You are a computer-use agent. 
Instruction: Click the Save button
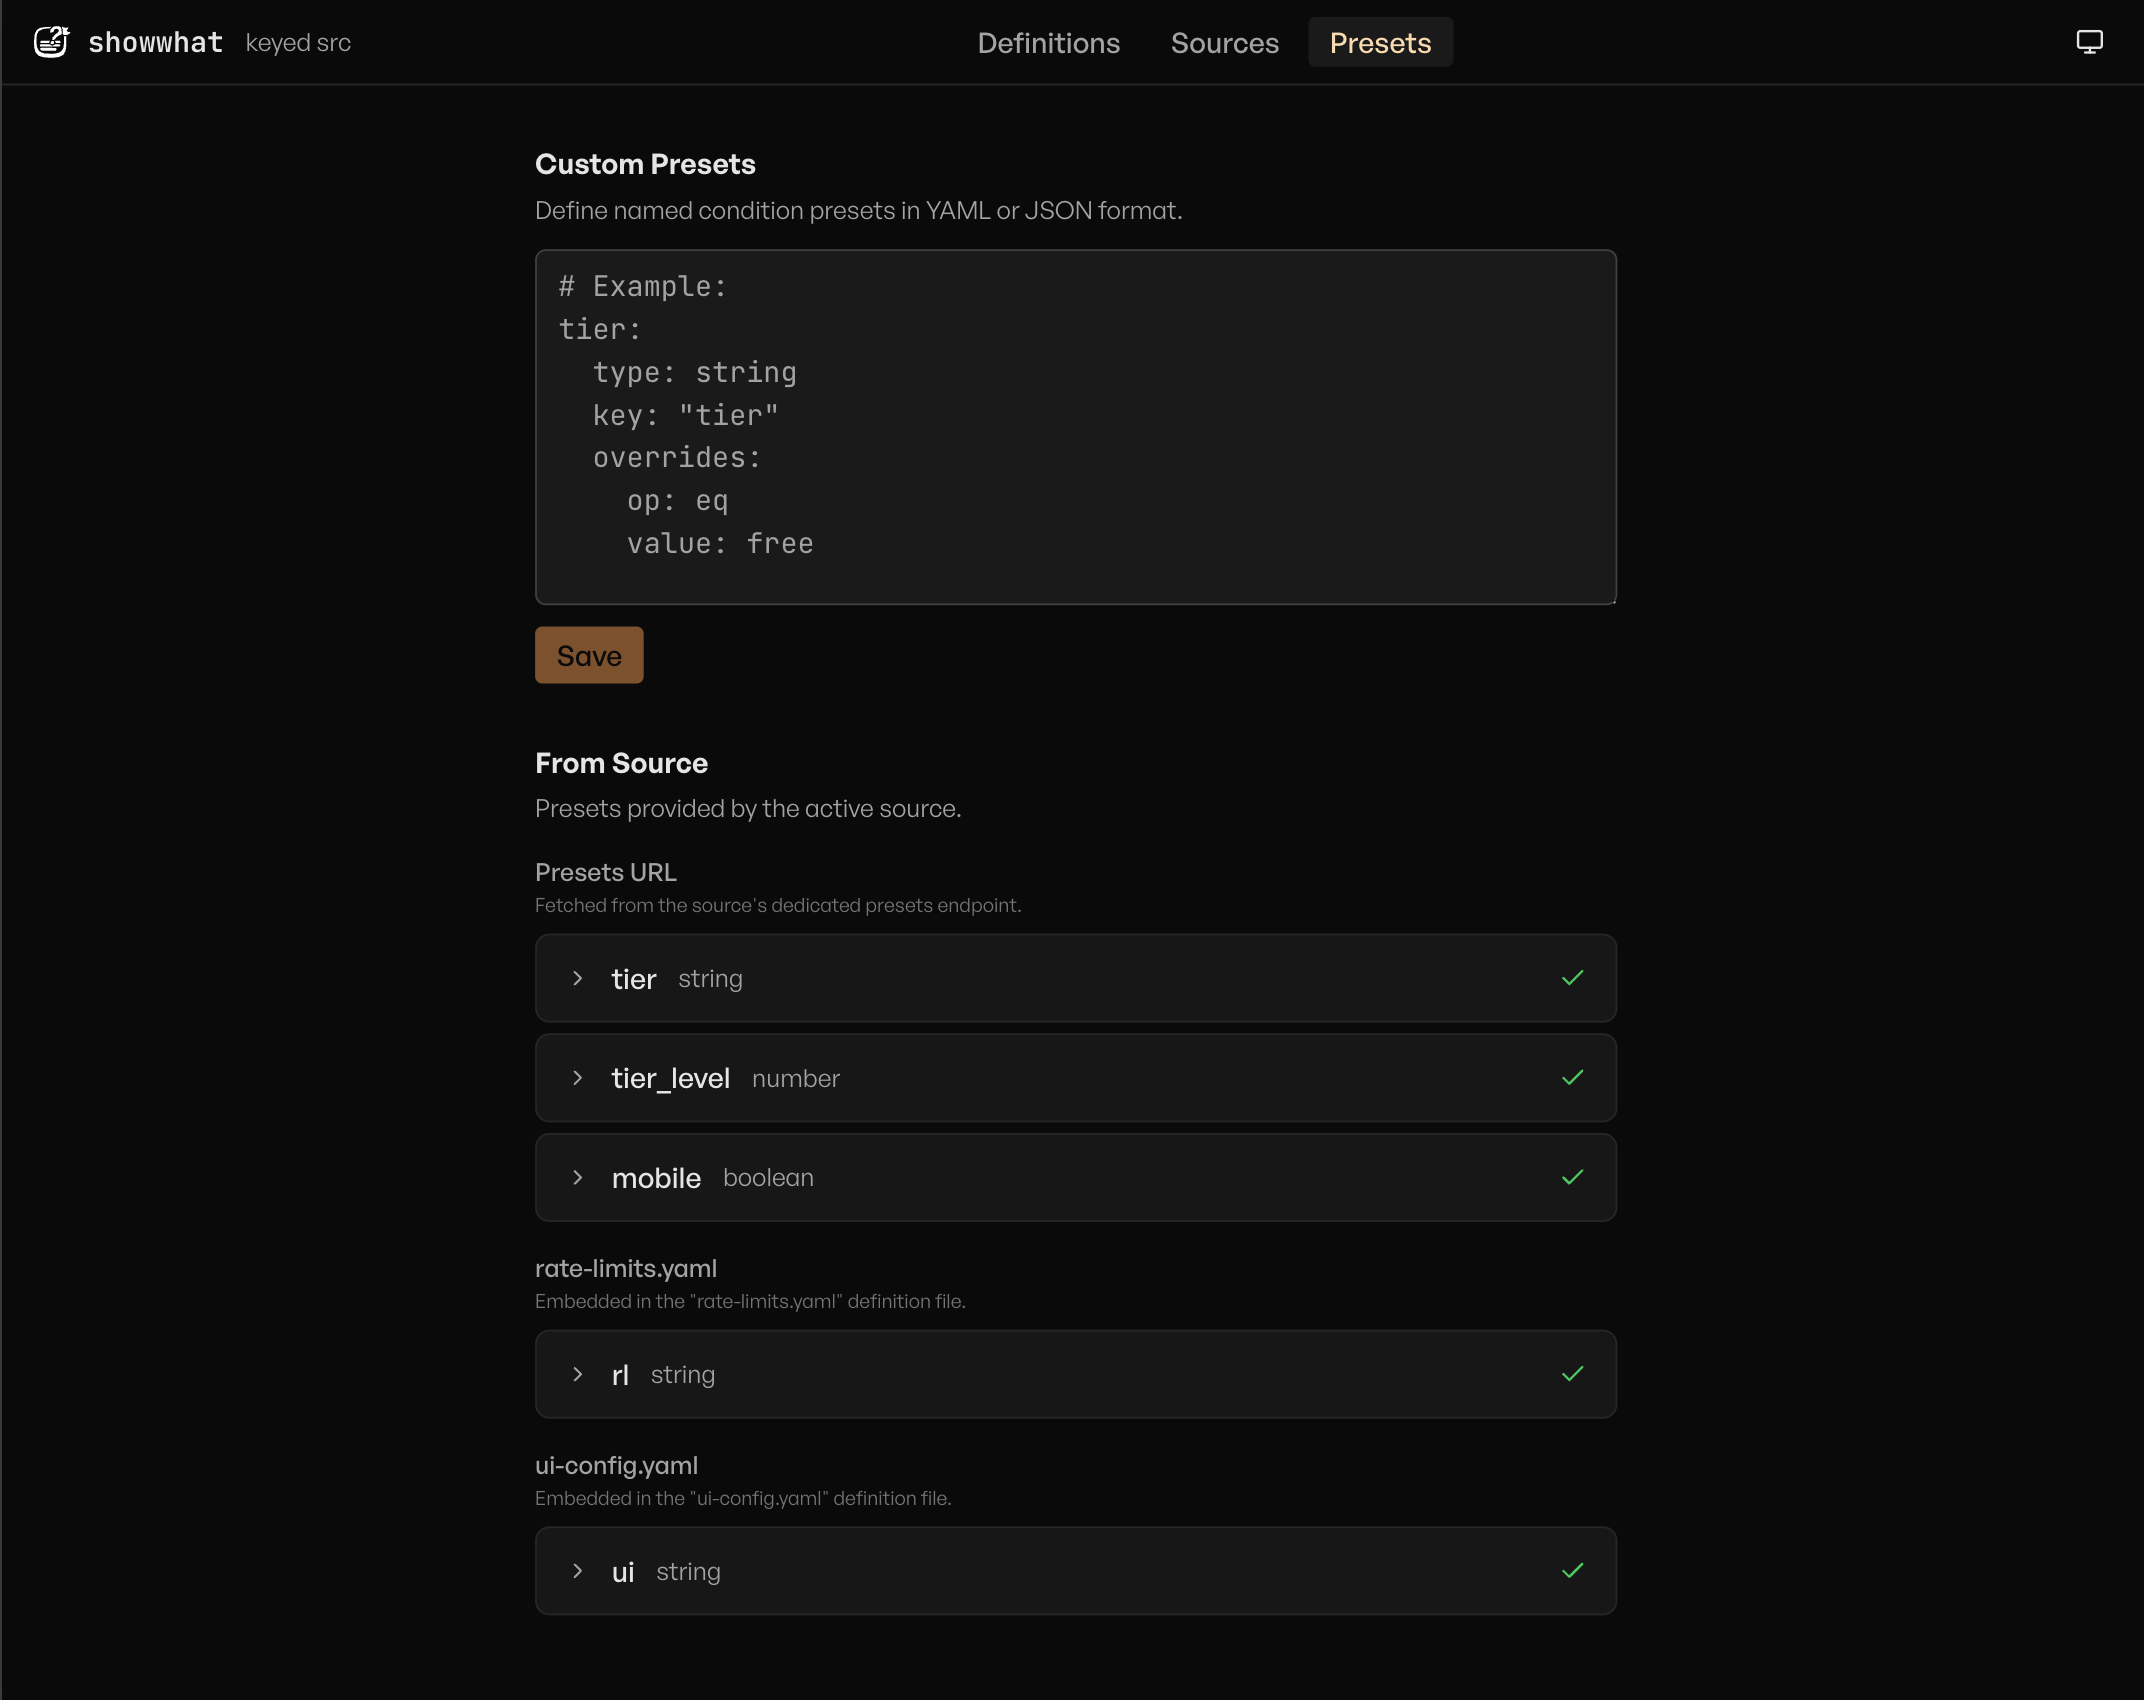tap(589, 655)
